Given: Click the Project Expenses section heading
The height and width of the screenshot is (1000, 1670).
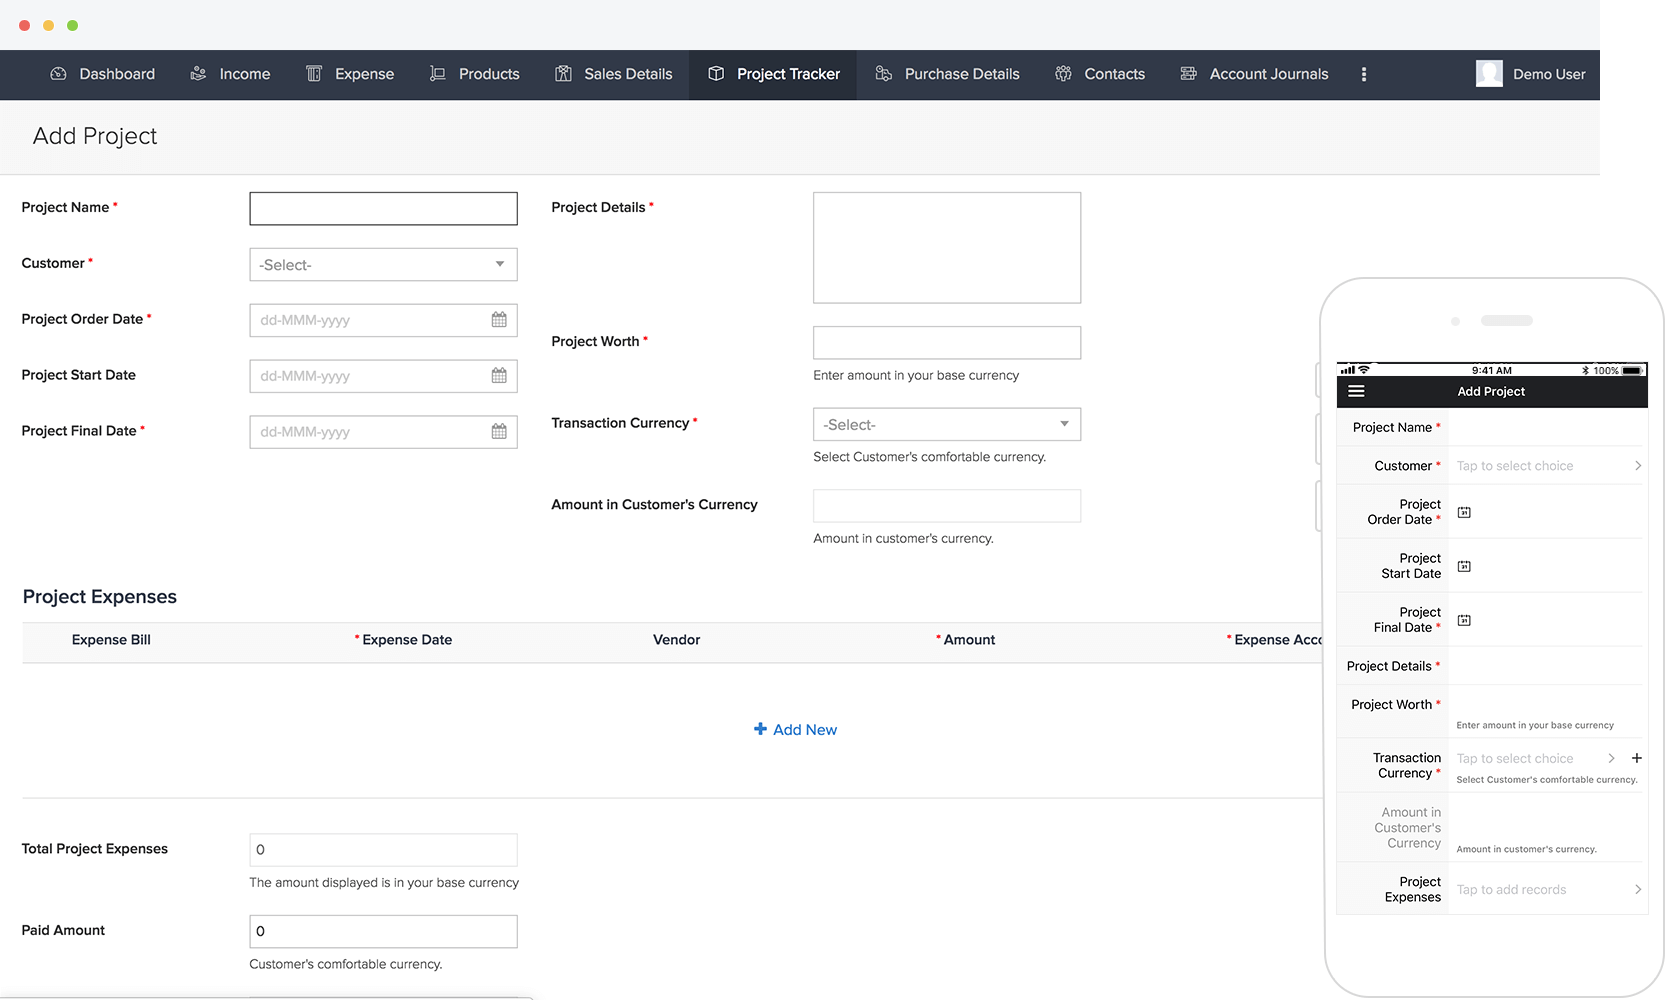Looking at the screenshot, I should [x=100, y=597].
